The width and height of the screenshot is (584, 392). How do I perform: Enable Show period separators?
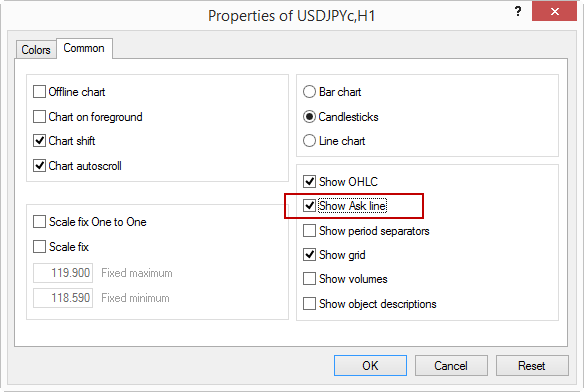tap(309, 231)
